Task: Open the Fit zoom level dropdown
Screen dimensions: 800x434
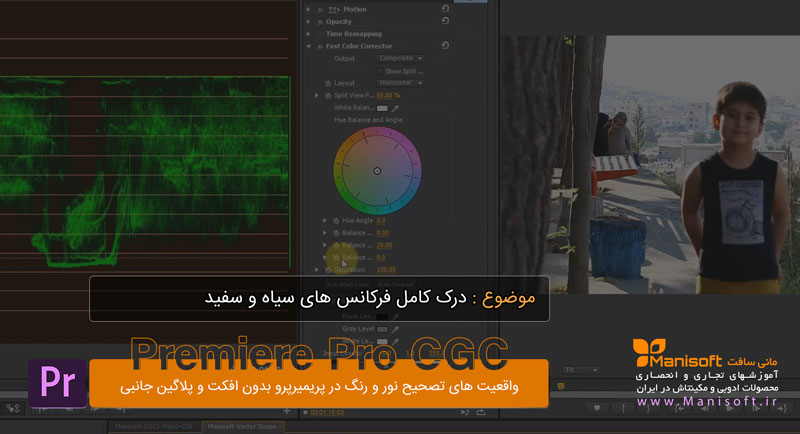Action: (x=581, y=370)
